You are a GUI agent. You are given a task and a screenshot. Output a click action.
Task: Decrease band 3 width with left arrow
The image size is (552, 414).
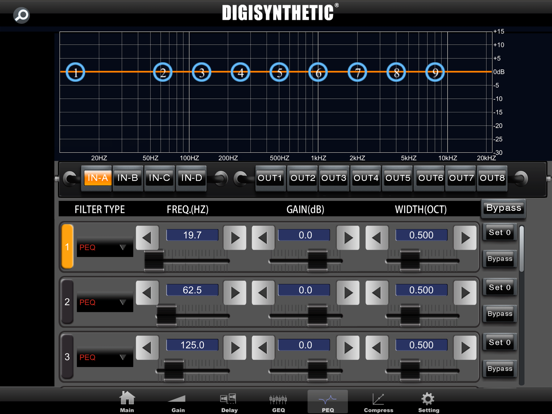[377, 348]
